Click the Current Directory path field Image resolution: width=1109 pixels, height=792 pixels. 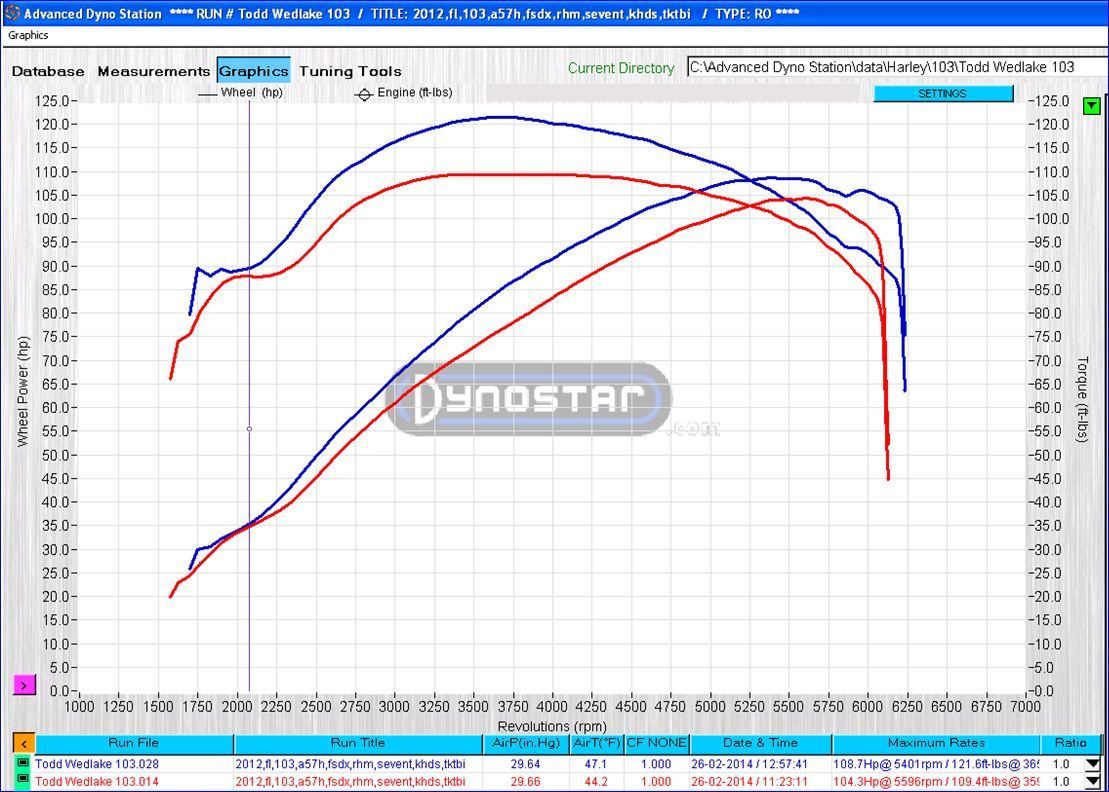[896, 67]
